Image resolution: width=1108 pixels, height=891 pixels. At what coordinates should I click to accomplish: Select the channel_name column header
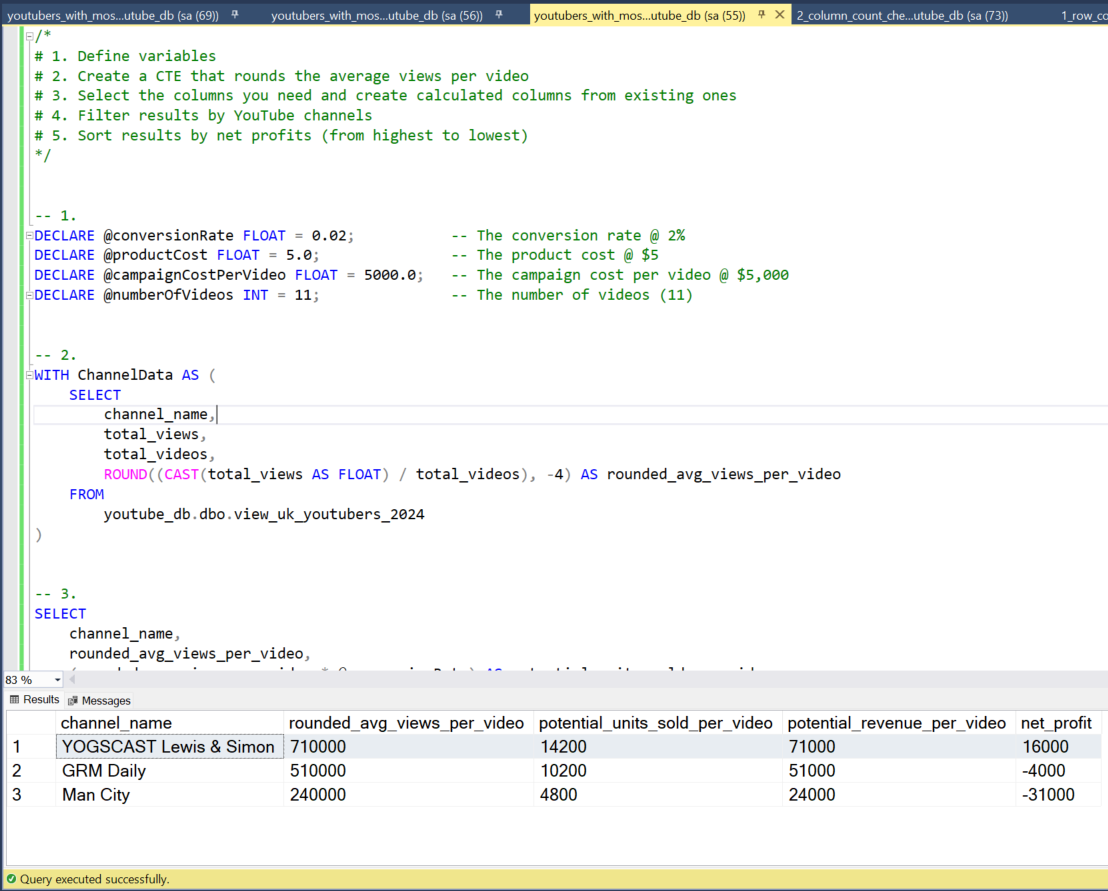coord(116,723)
